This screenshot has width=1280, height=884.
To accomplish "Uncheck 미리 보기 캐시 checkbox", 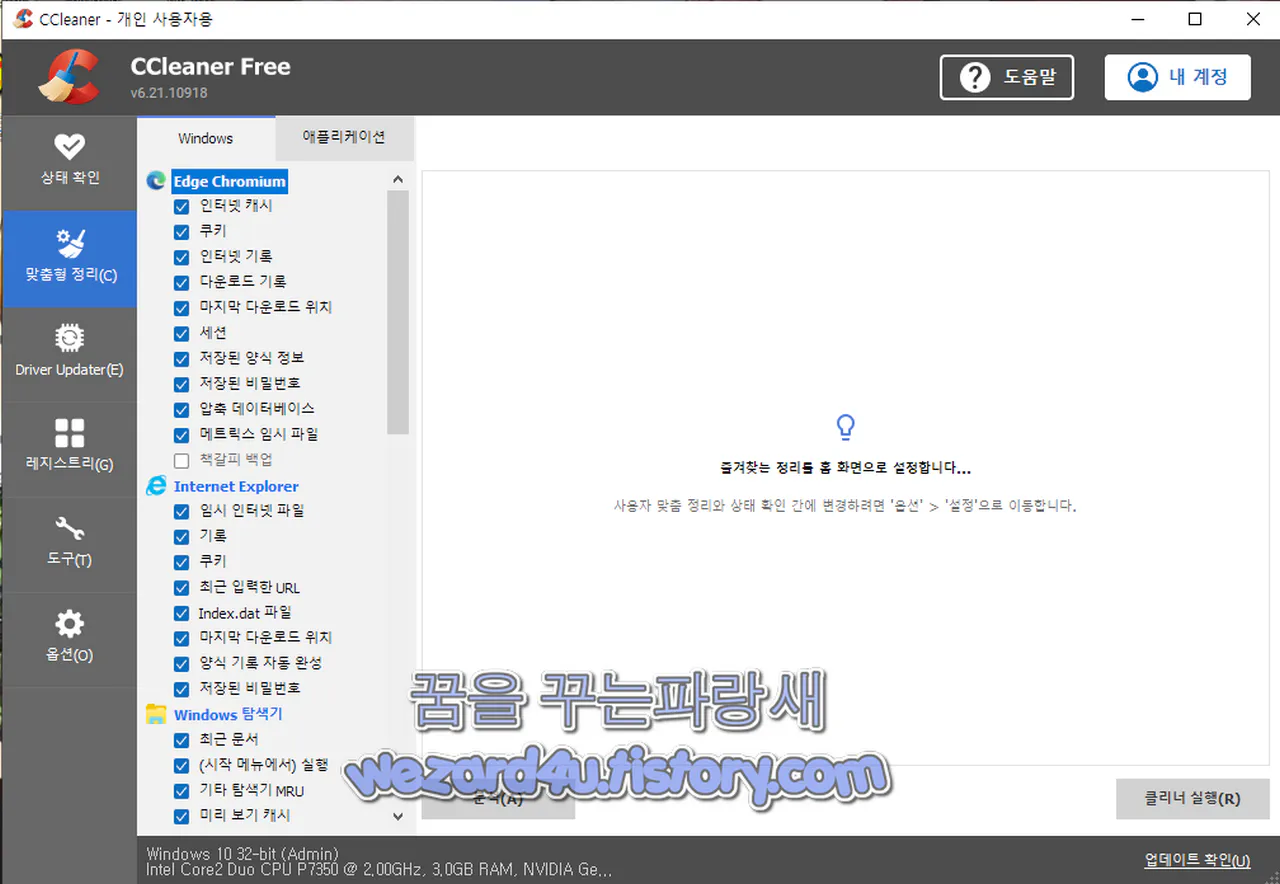I will [181, 816].
